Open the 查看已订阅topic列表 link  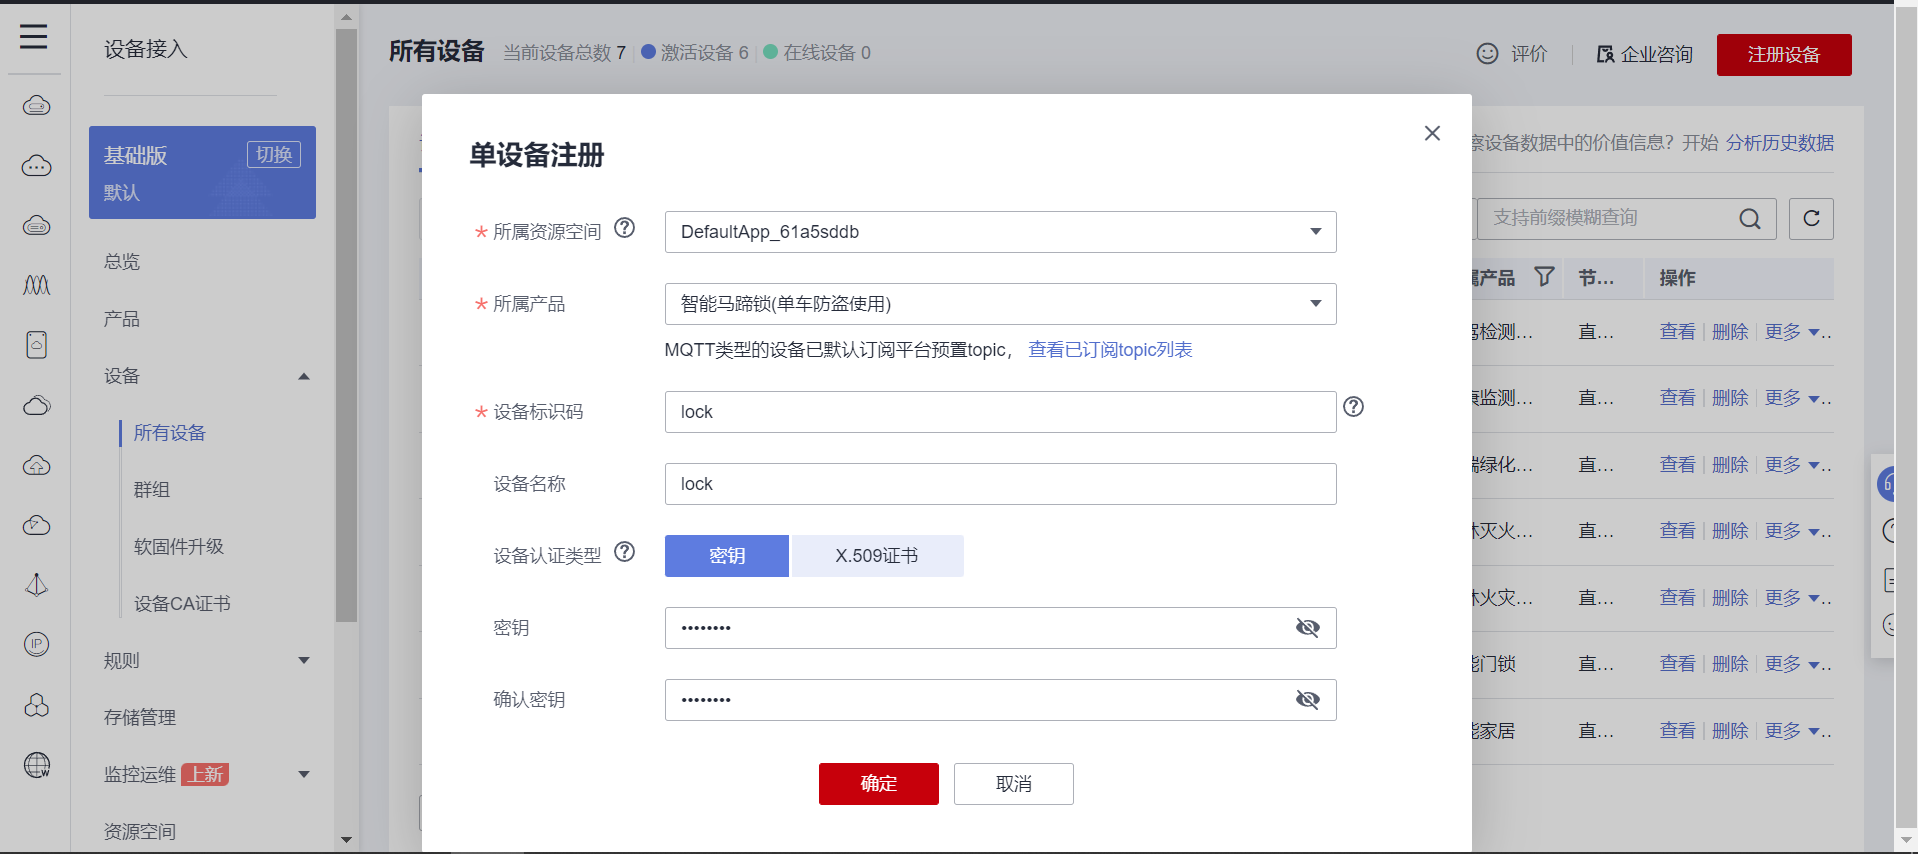[x=1110, y=350]
